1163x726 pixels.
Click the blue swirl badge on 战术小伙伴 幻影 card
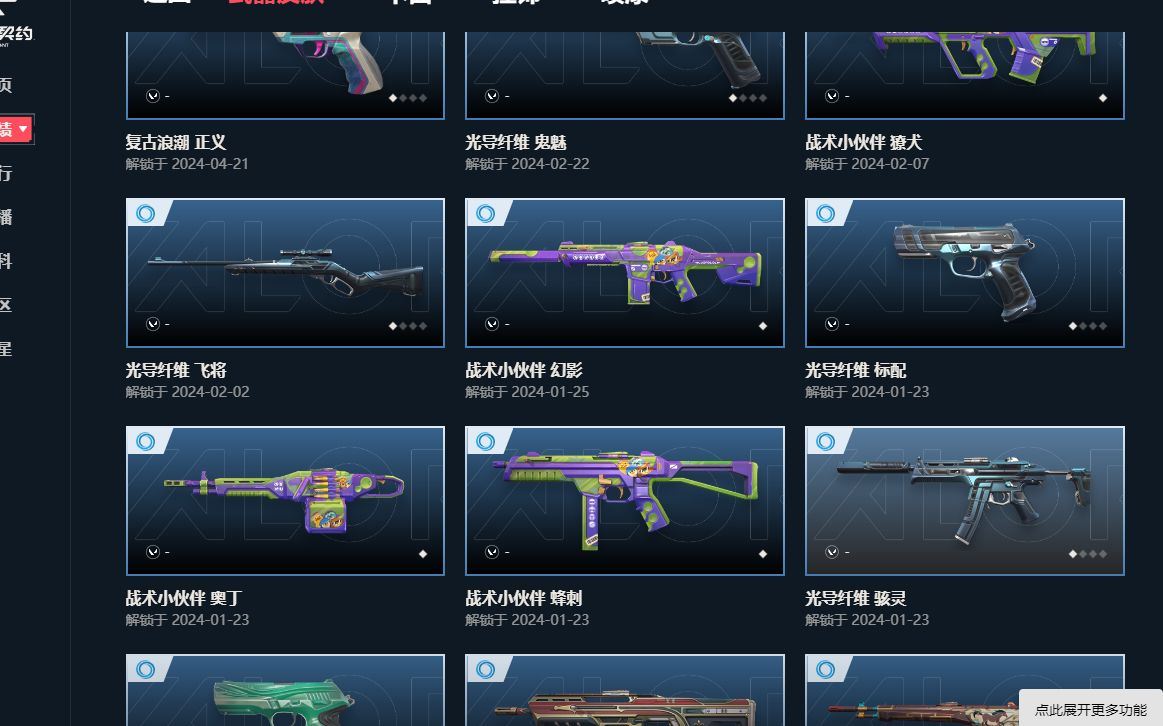[485, 214]
